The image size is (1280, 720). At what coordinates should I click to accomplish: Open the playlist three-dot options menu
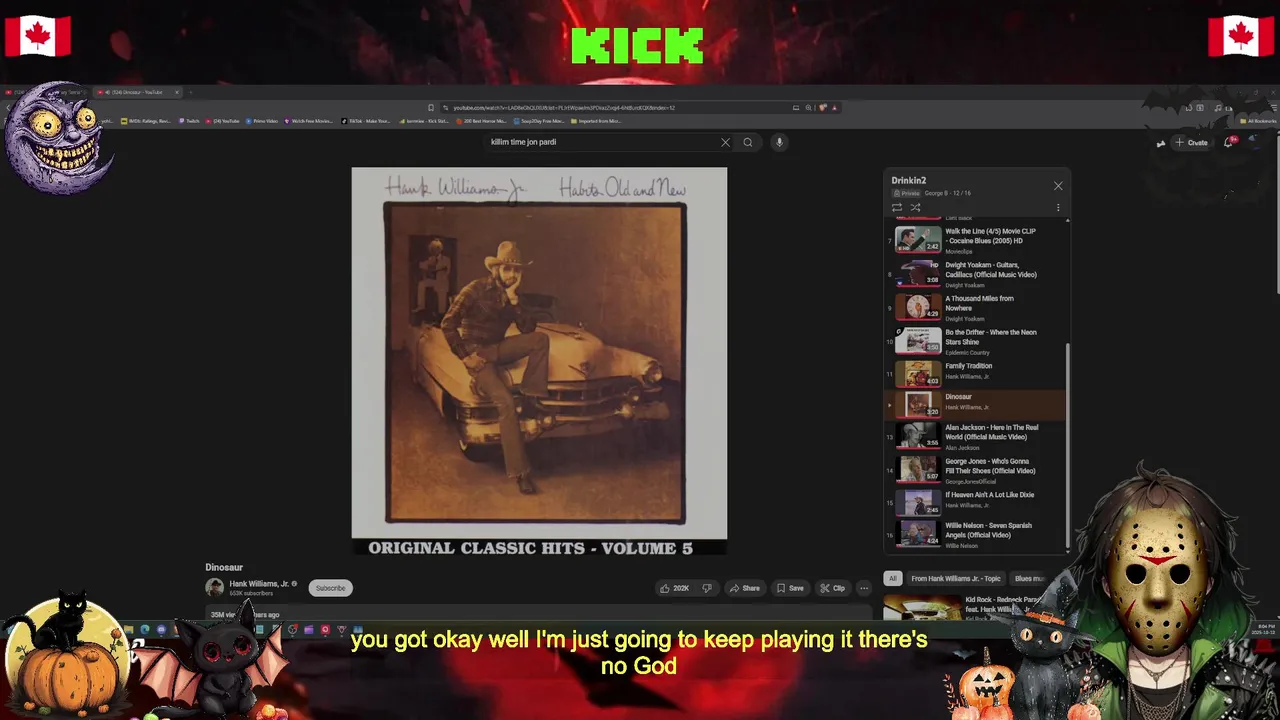point(1058,208)
